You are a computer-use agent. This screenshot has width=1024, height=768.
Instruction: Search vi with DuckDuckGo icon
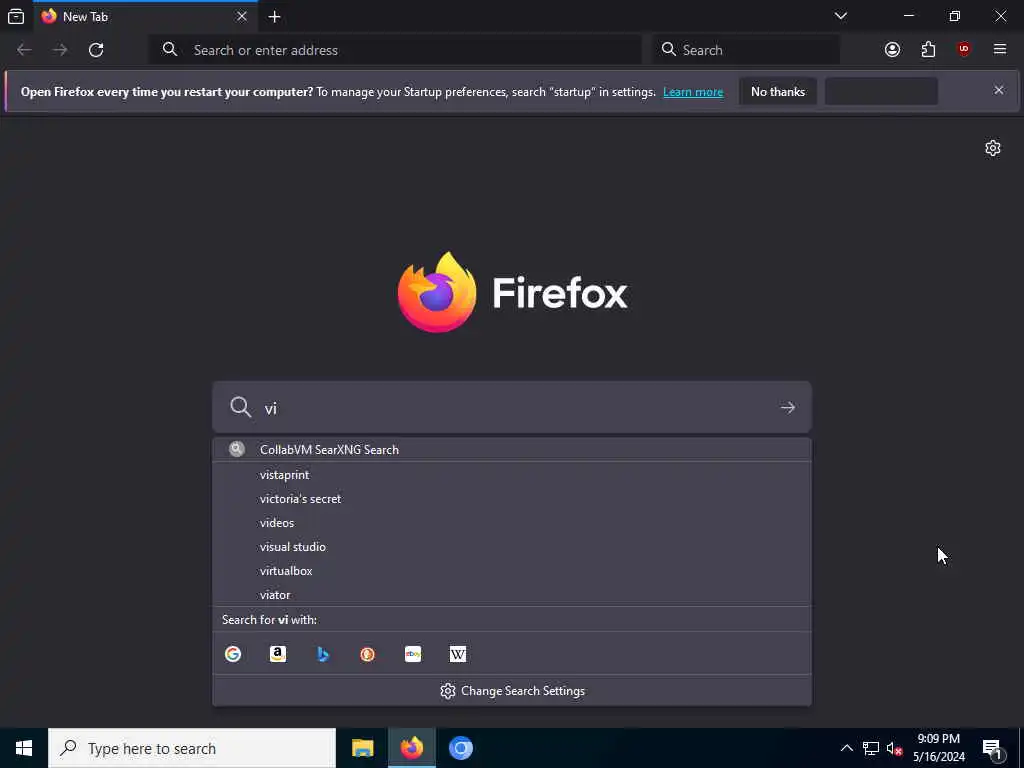pyautogui.click(x=368, y=654)
